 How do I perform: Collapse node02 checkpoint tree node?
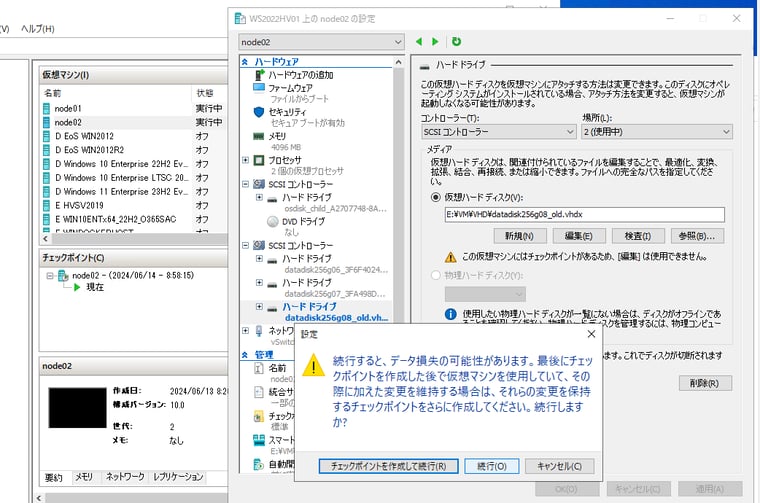click(x=50, y=276)
